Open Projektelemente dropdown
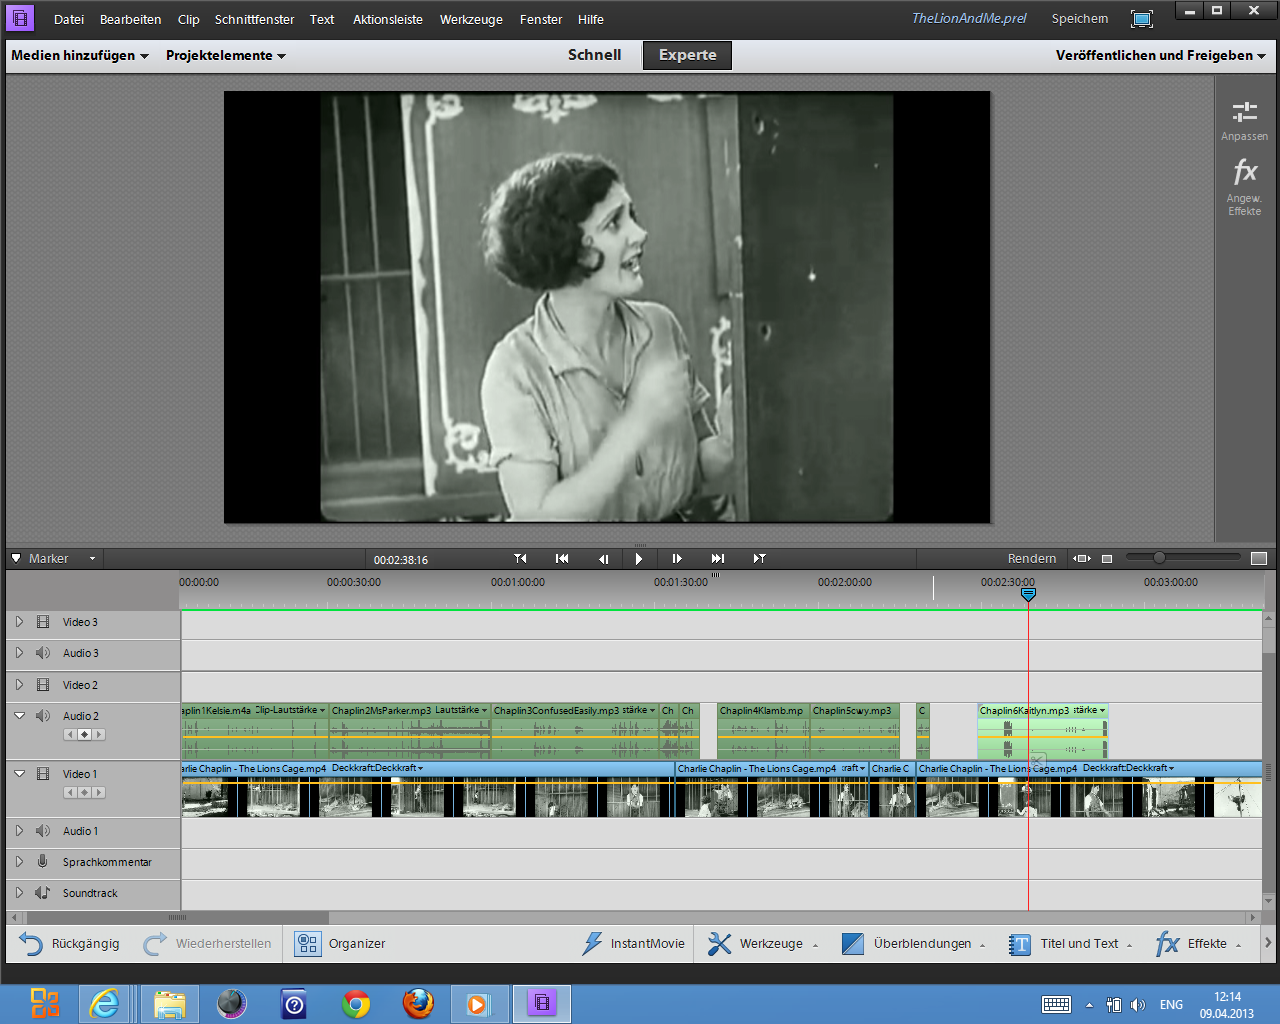Image resolution: width=1280 pixels, height=1024 pixels. tap(226, 55)
